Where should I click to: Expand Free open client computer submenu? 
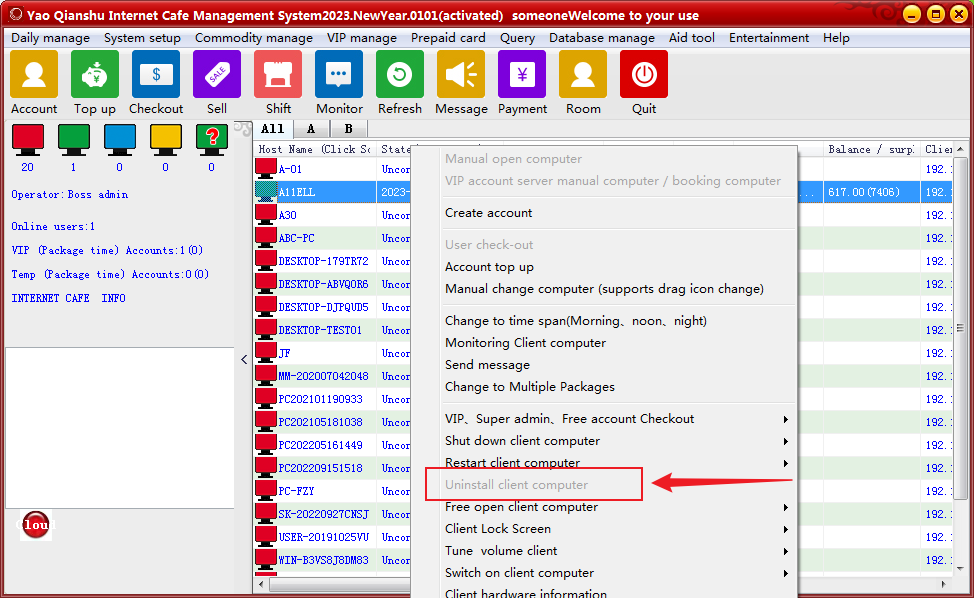786,507
